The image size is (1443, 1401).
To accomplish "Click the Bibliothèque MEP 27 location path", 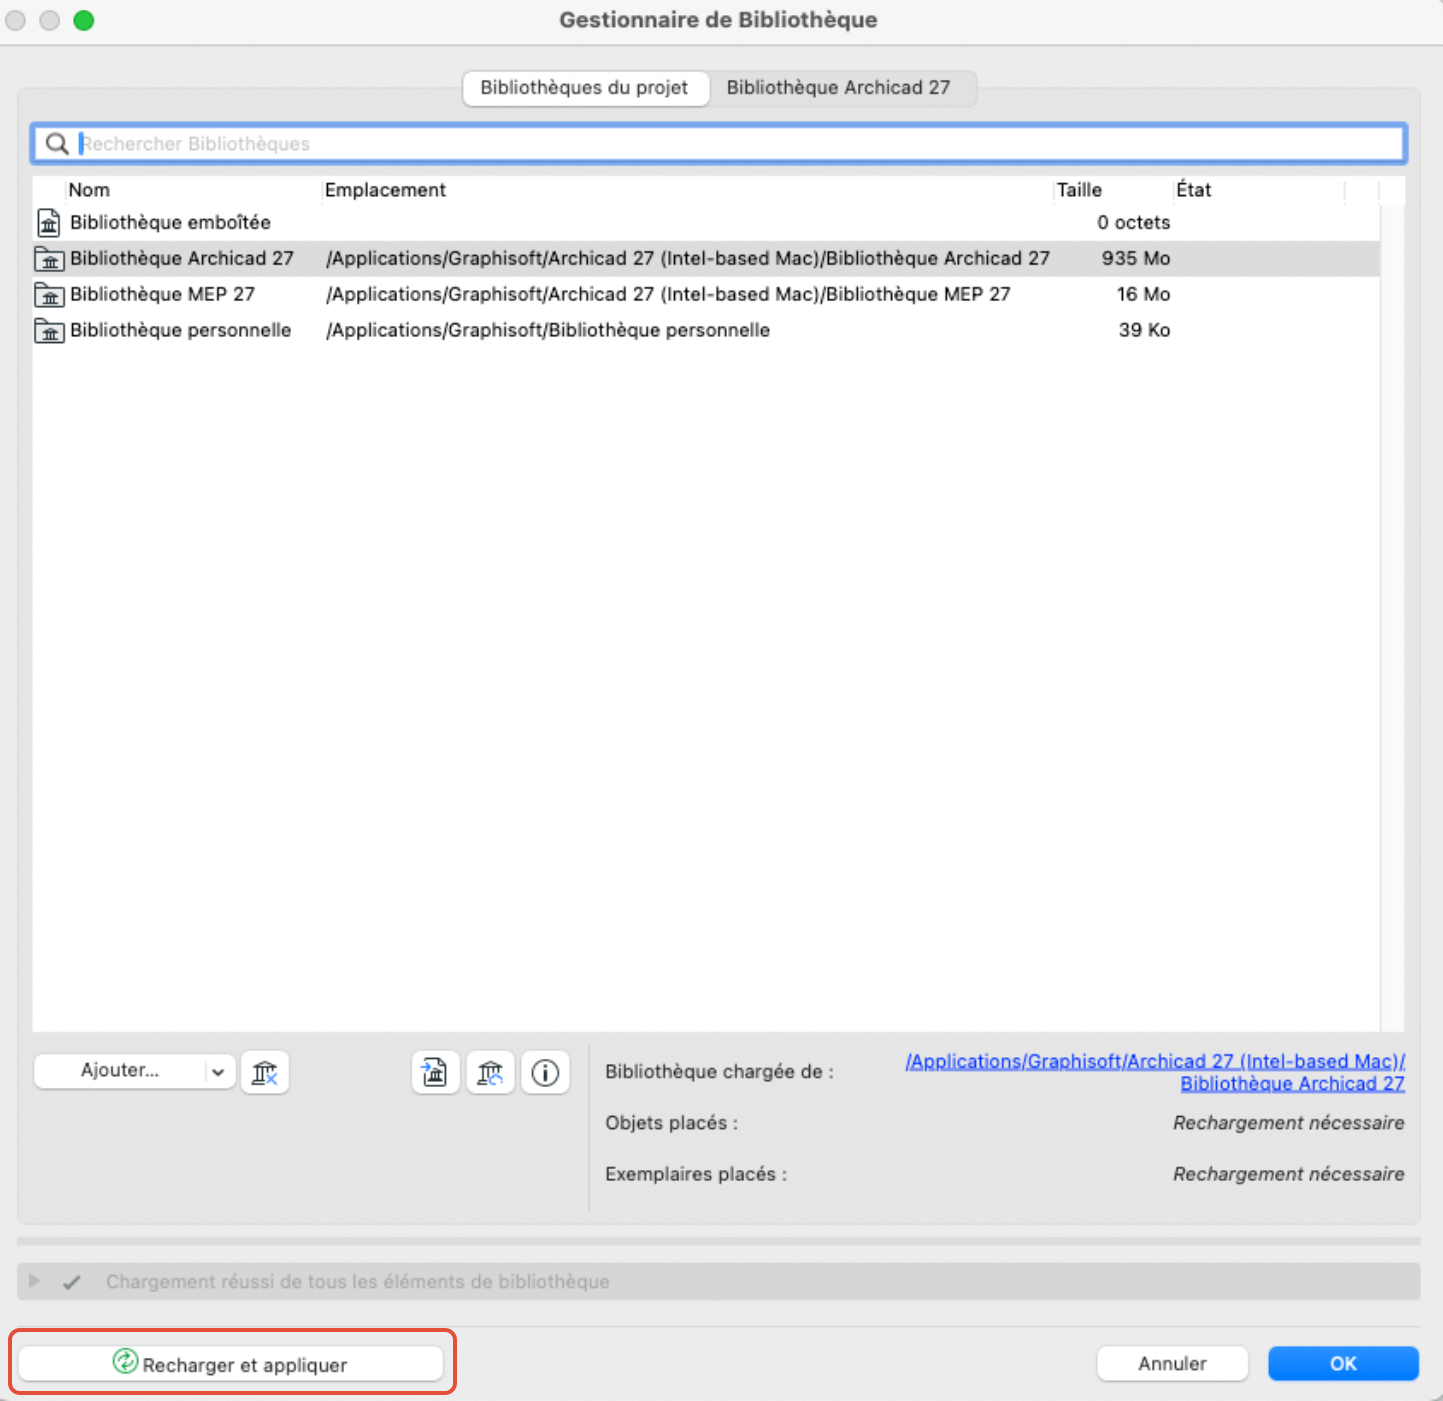I will pyautogui.click(x=668, y=294).
